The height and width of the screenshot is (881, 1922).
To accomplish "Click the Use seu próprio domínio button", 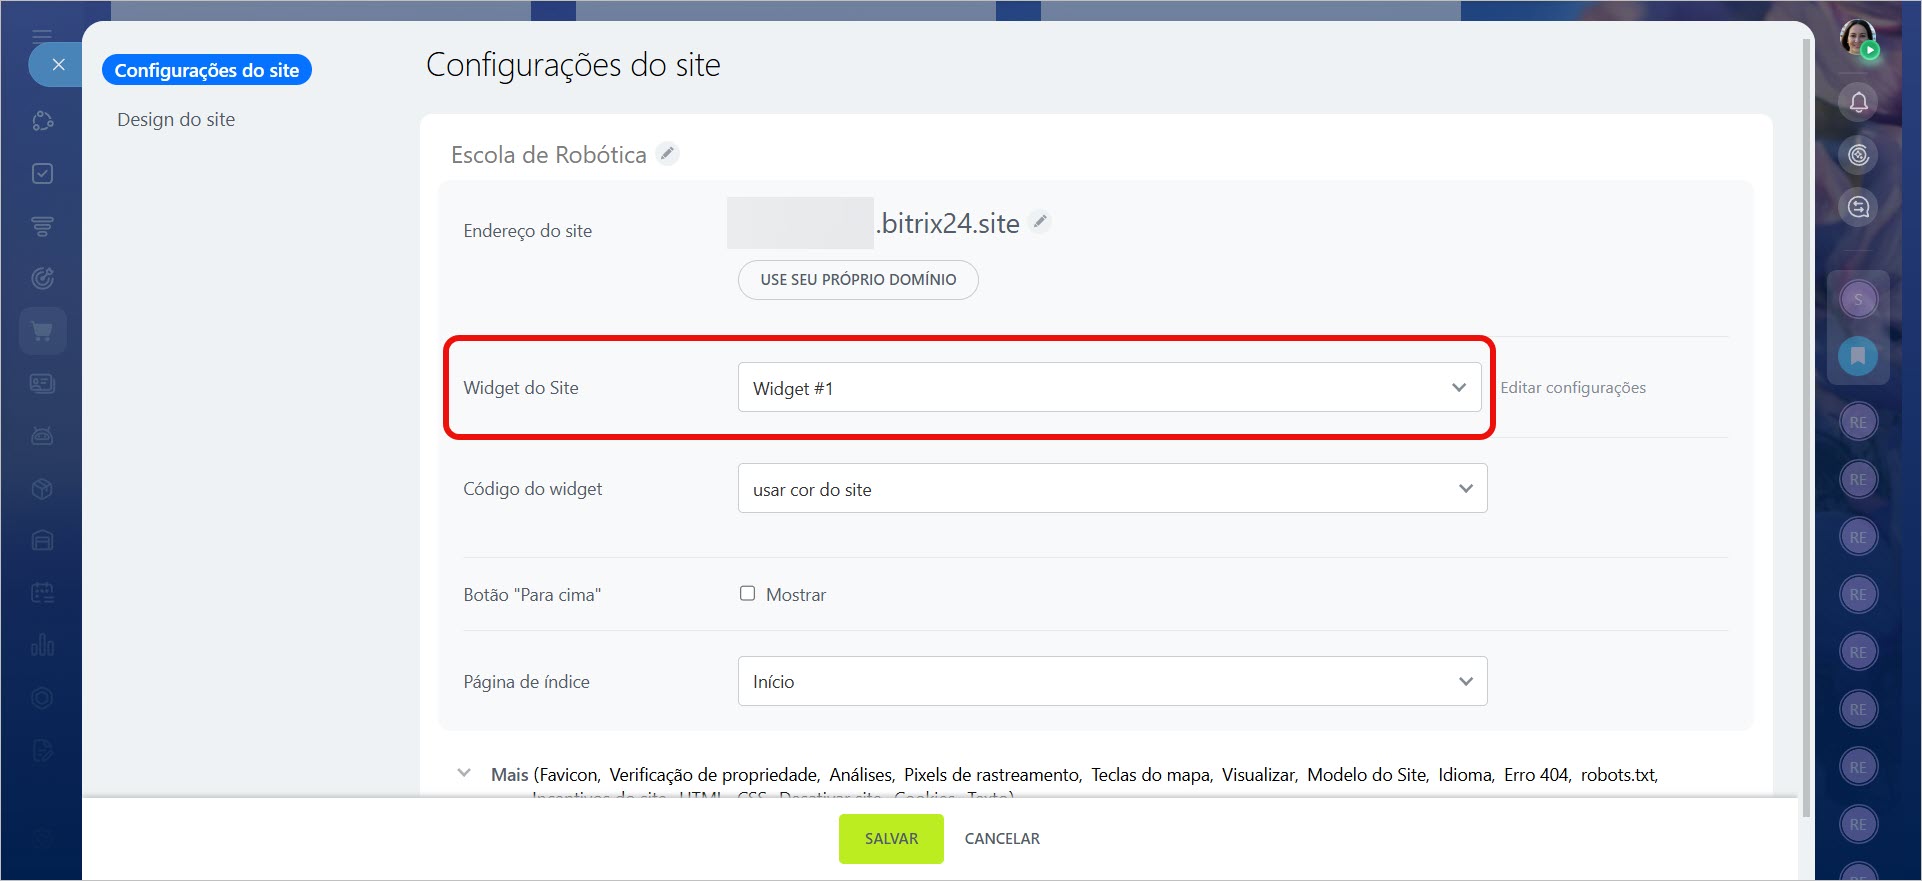I will [x=858, y=280].
